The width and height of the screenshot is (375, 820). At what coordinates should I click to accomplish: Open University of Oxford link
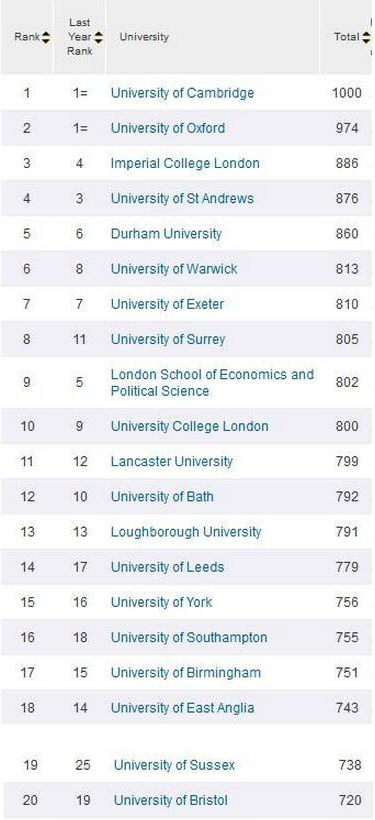(168, 128)
